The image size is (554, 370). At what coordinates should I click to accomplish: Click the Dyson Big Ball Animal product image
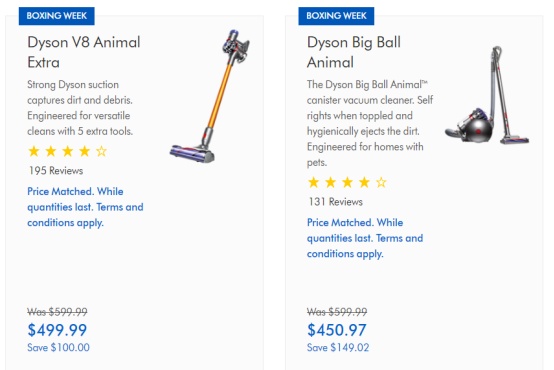[x=487, y=95]
